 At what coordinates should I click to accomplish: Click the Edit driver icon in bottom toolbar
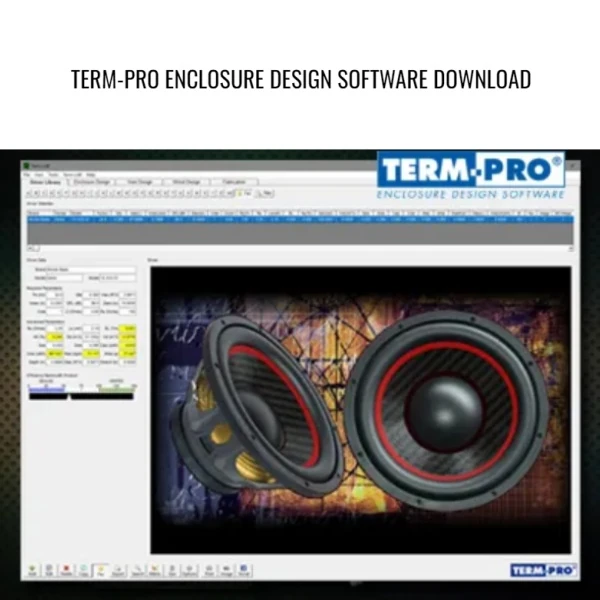pyautogui.click(x=49, y=570)
